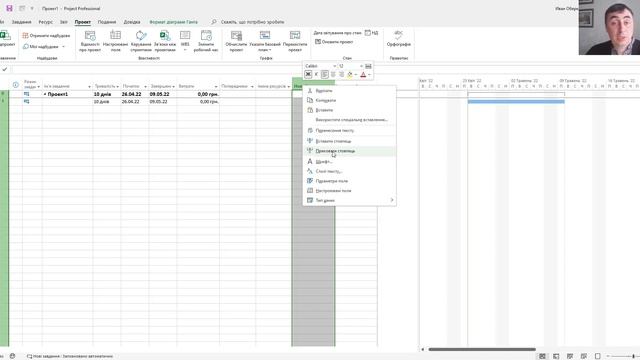This screenshot has width=640, height=360.
Task: Toggle Bold in mini toolbar
Action: pyautogui.click(x=308, y=74)
